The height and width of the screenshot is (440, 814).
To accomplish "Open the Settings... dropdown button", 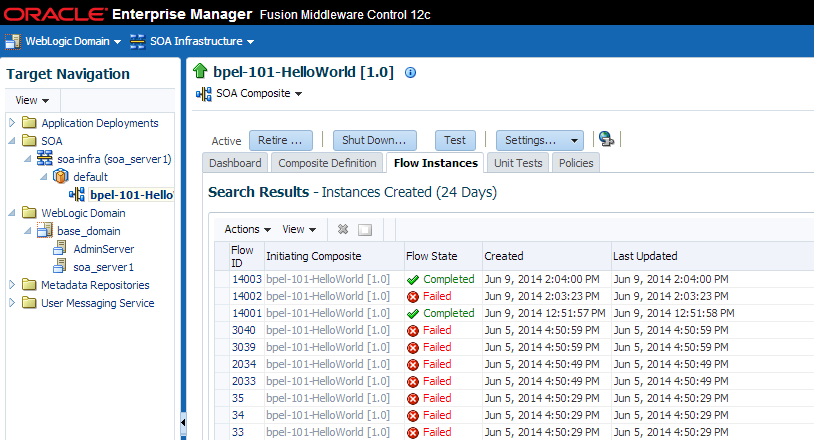I will pyautogui.click(x=540, y=140).
